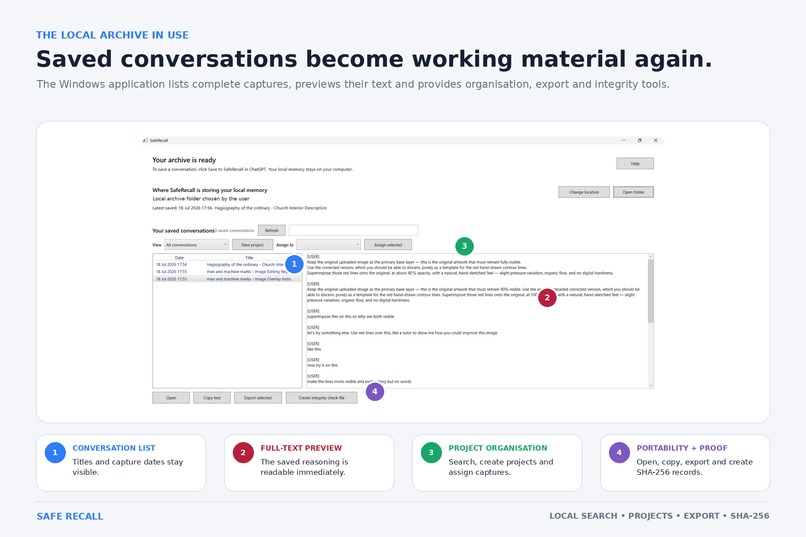The width and height of the screenshot is (806, 537).
Task: Create a New project
Action: click(252, 245)
